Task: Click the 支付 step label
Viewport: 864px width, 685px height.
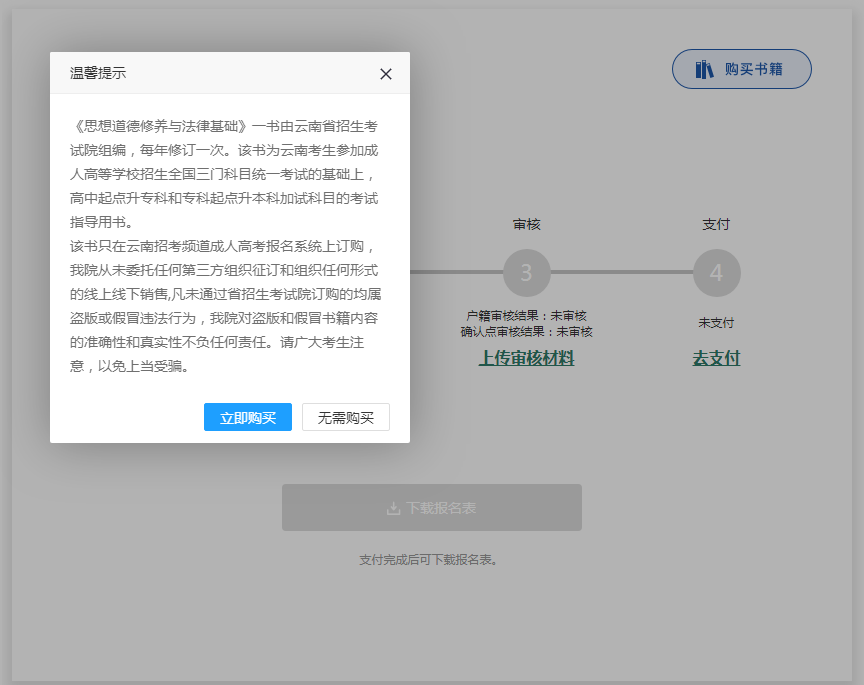Action: [x=716, y=224]
